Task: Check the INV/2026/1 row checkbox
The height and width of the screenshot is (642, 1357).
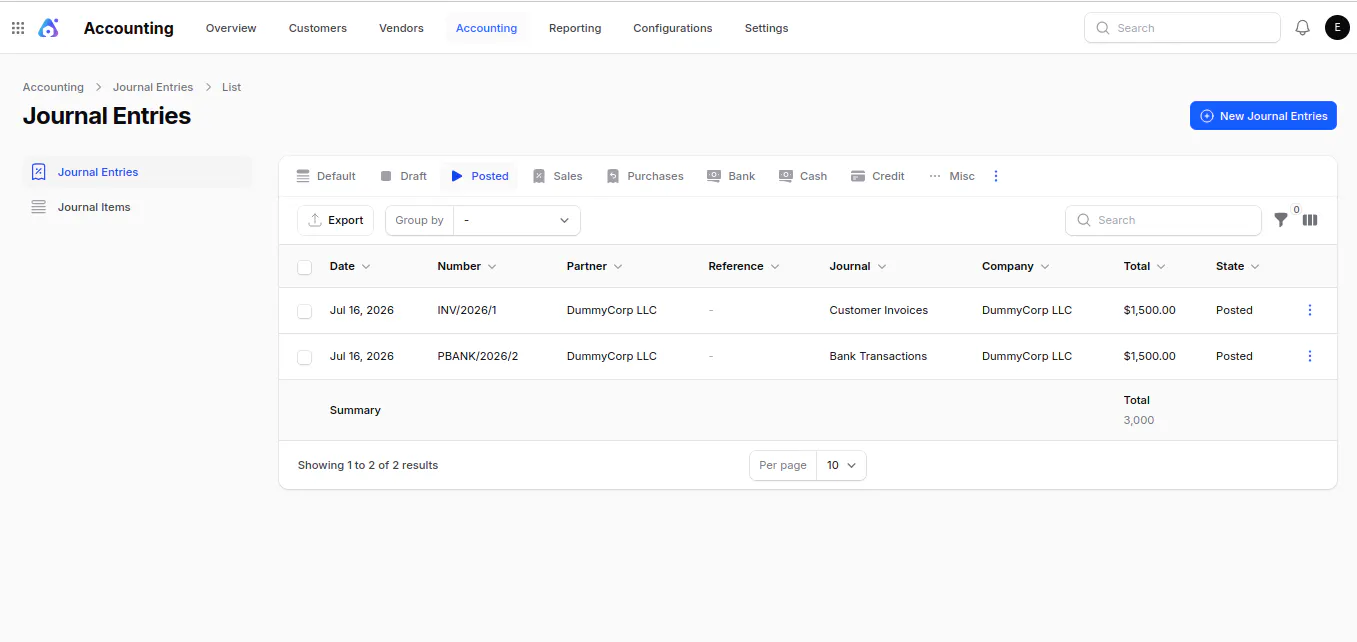Action: pos(305,311)
